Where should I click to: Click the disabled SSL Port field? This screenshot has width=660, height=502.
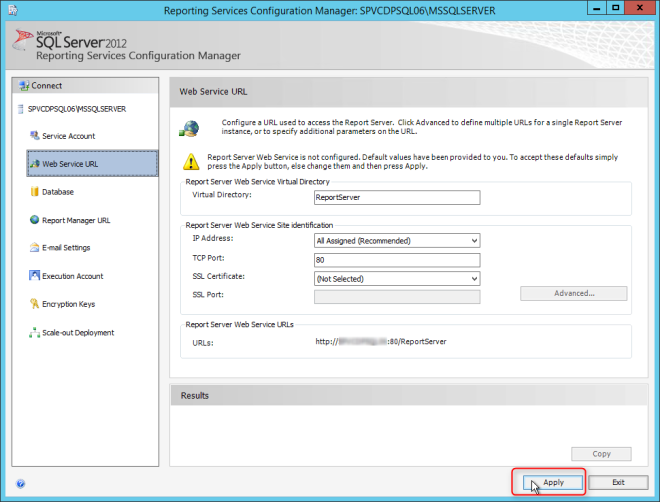click(397, 297)
